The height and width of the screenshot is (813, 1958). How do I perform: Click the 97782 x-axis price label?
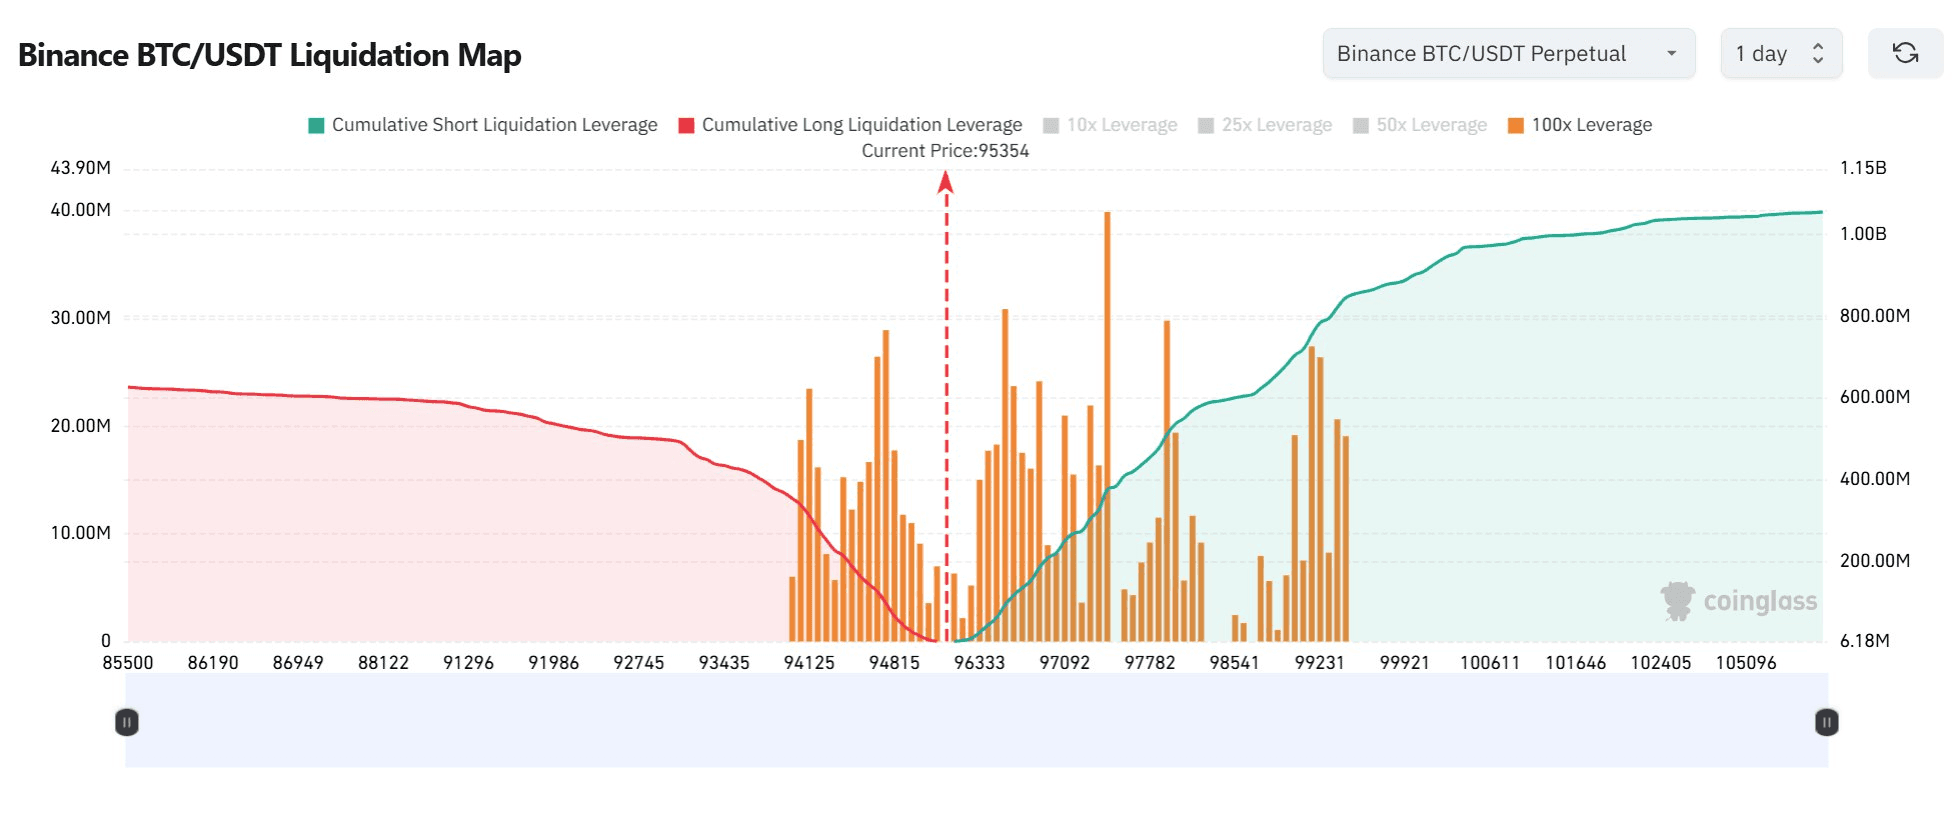(x=1150, y=663)
